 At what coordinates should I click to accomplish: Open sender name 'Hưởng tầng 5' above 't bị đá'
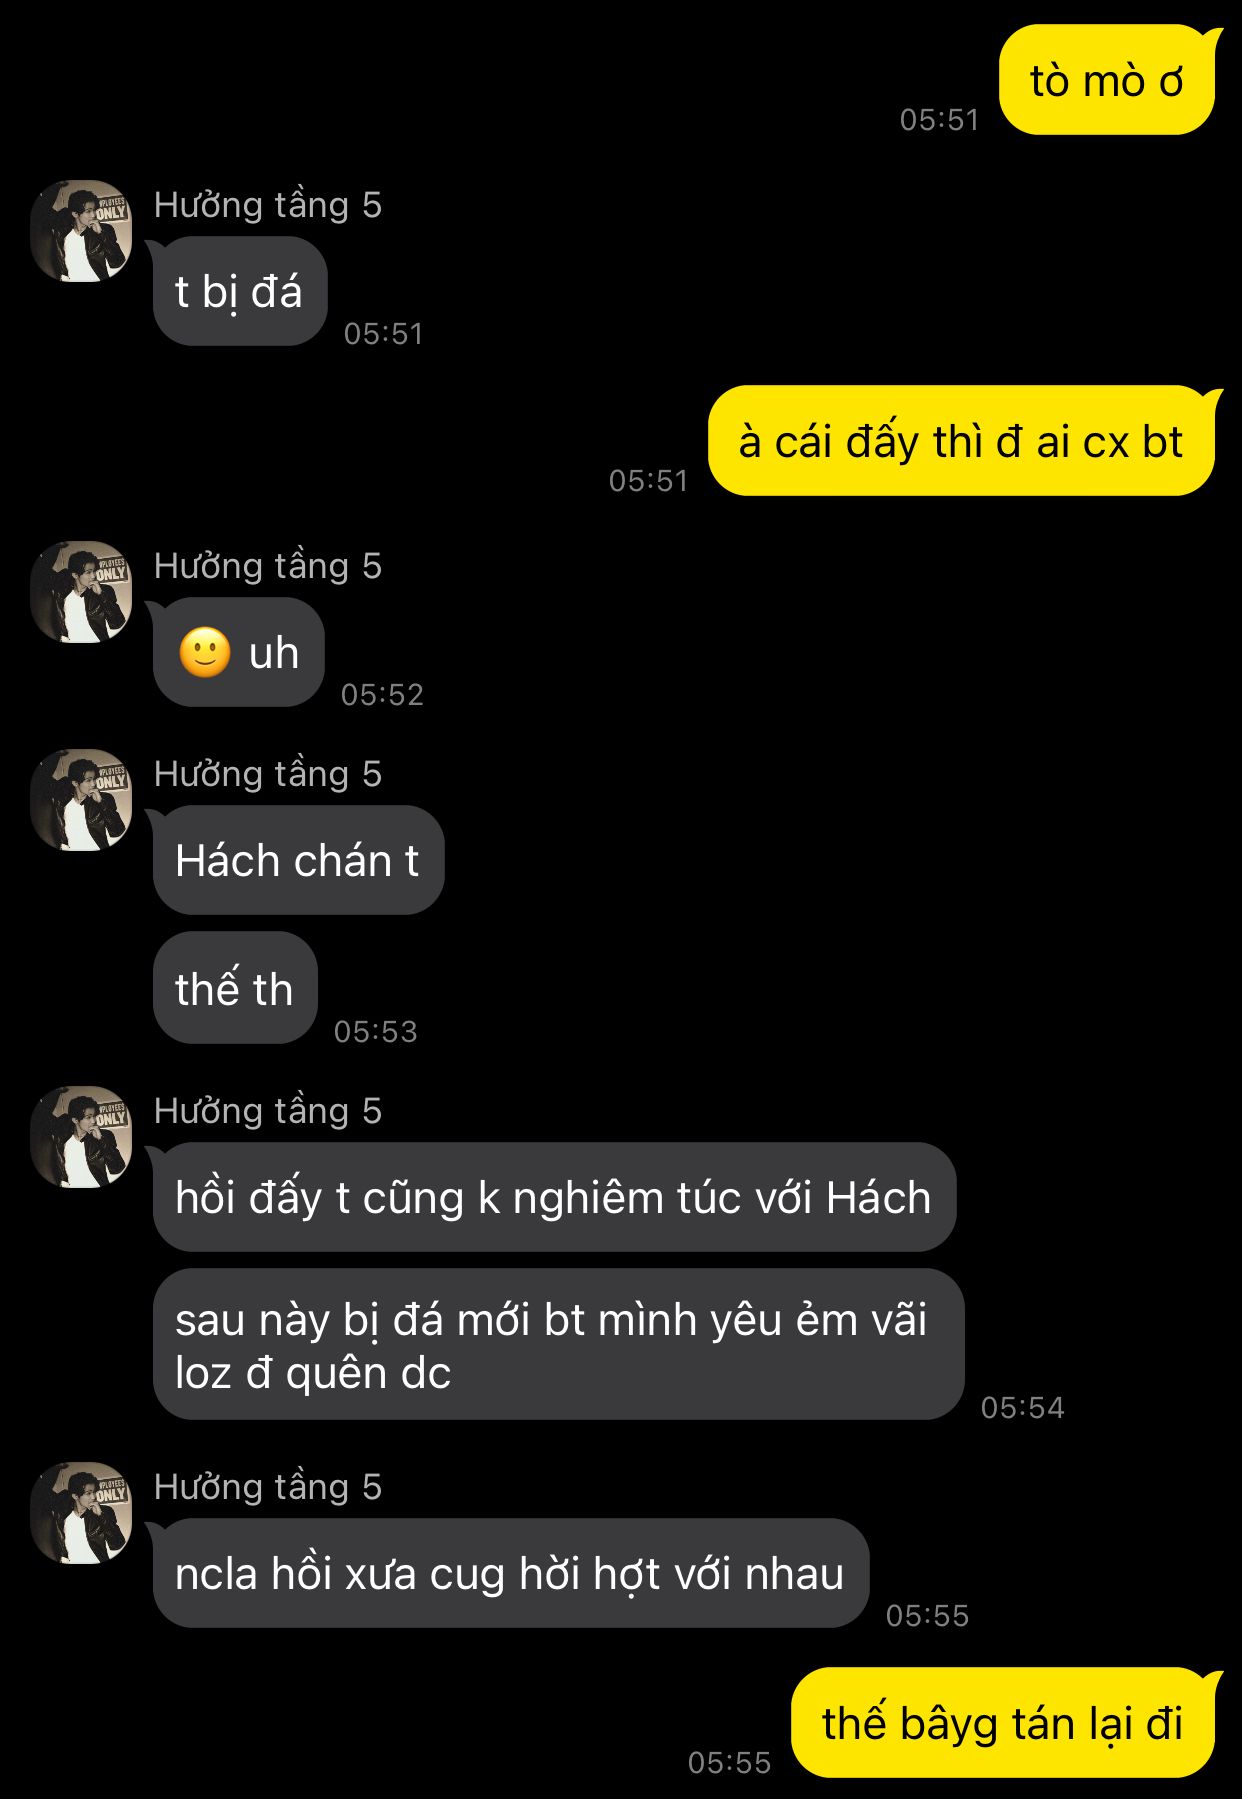click(268, 205)
